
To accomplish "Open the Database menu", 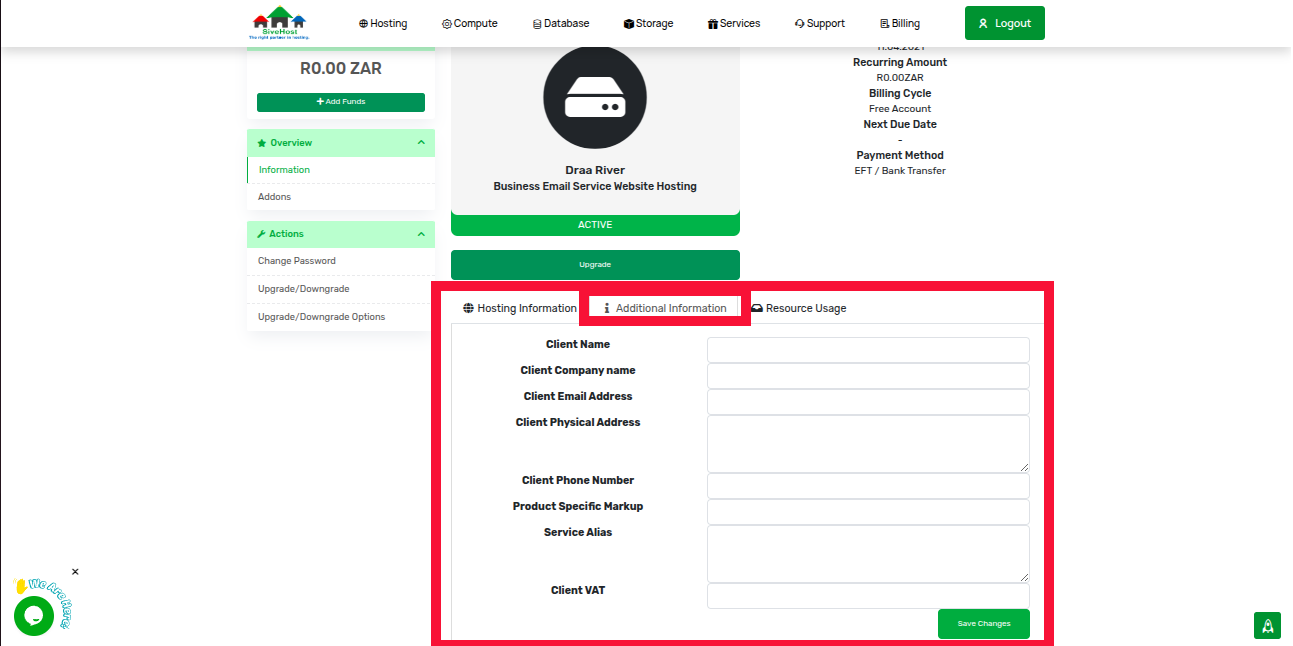I will [561, 23].
